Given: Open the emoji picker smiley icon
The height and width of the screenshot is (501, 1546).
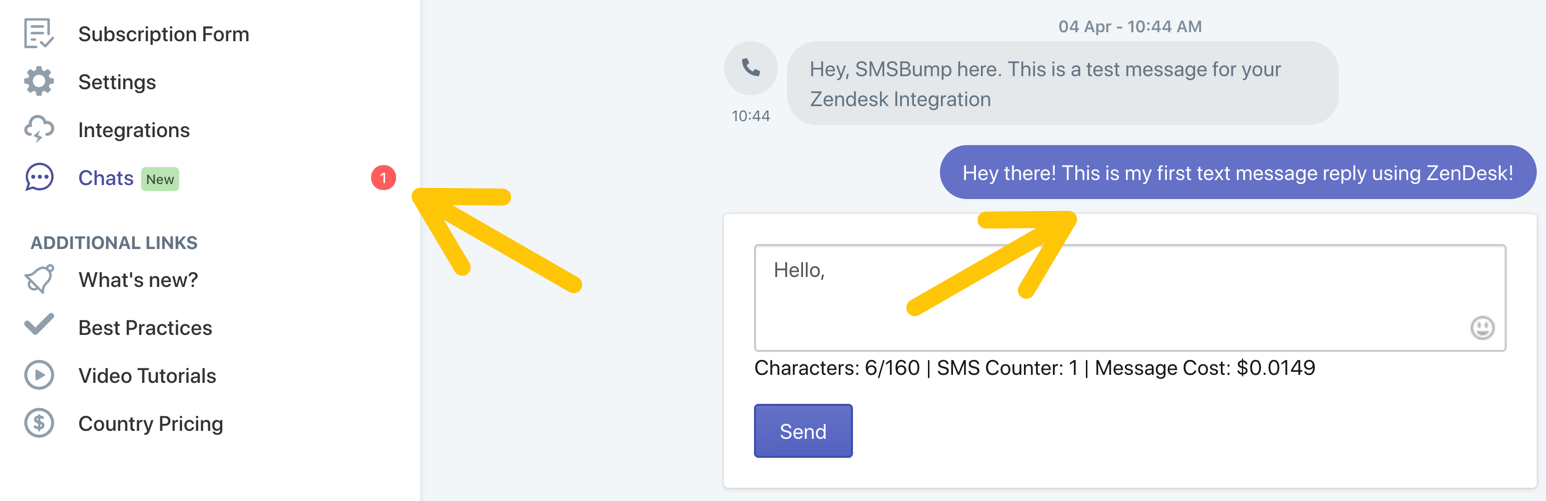Looking at the screenshot, I should tap(1482, 327).
